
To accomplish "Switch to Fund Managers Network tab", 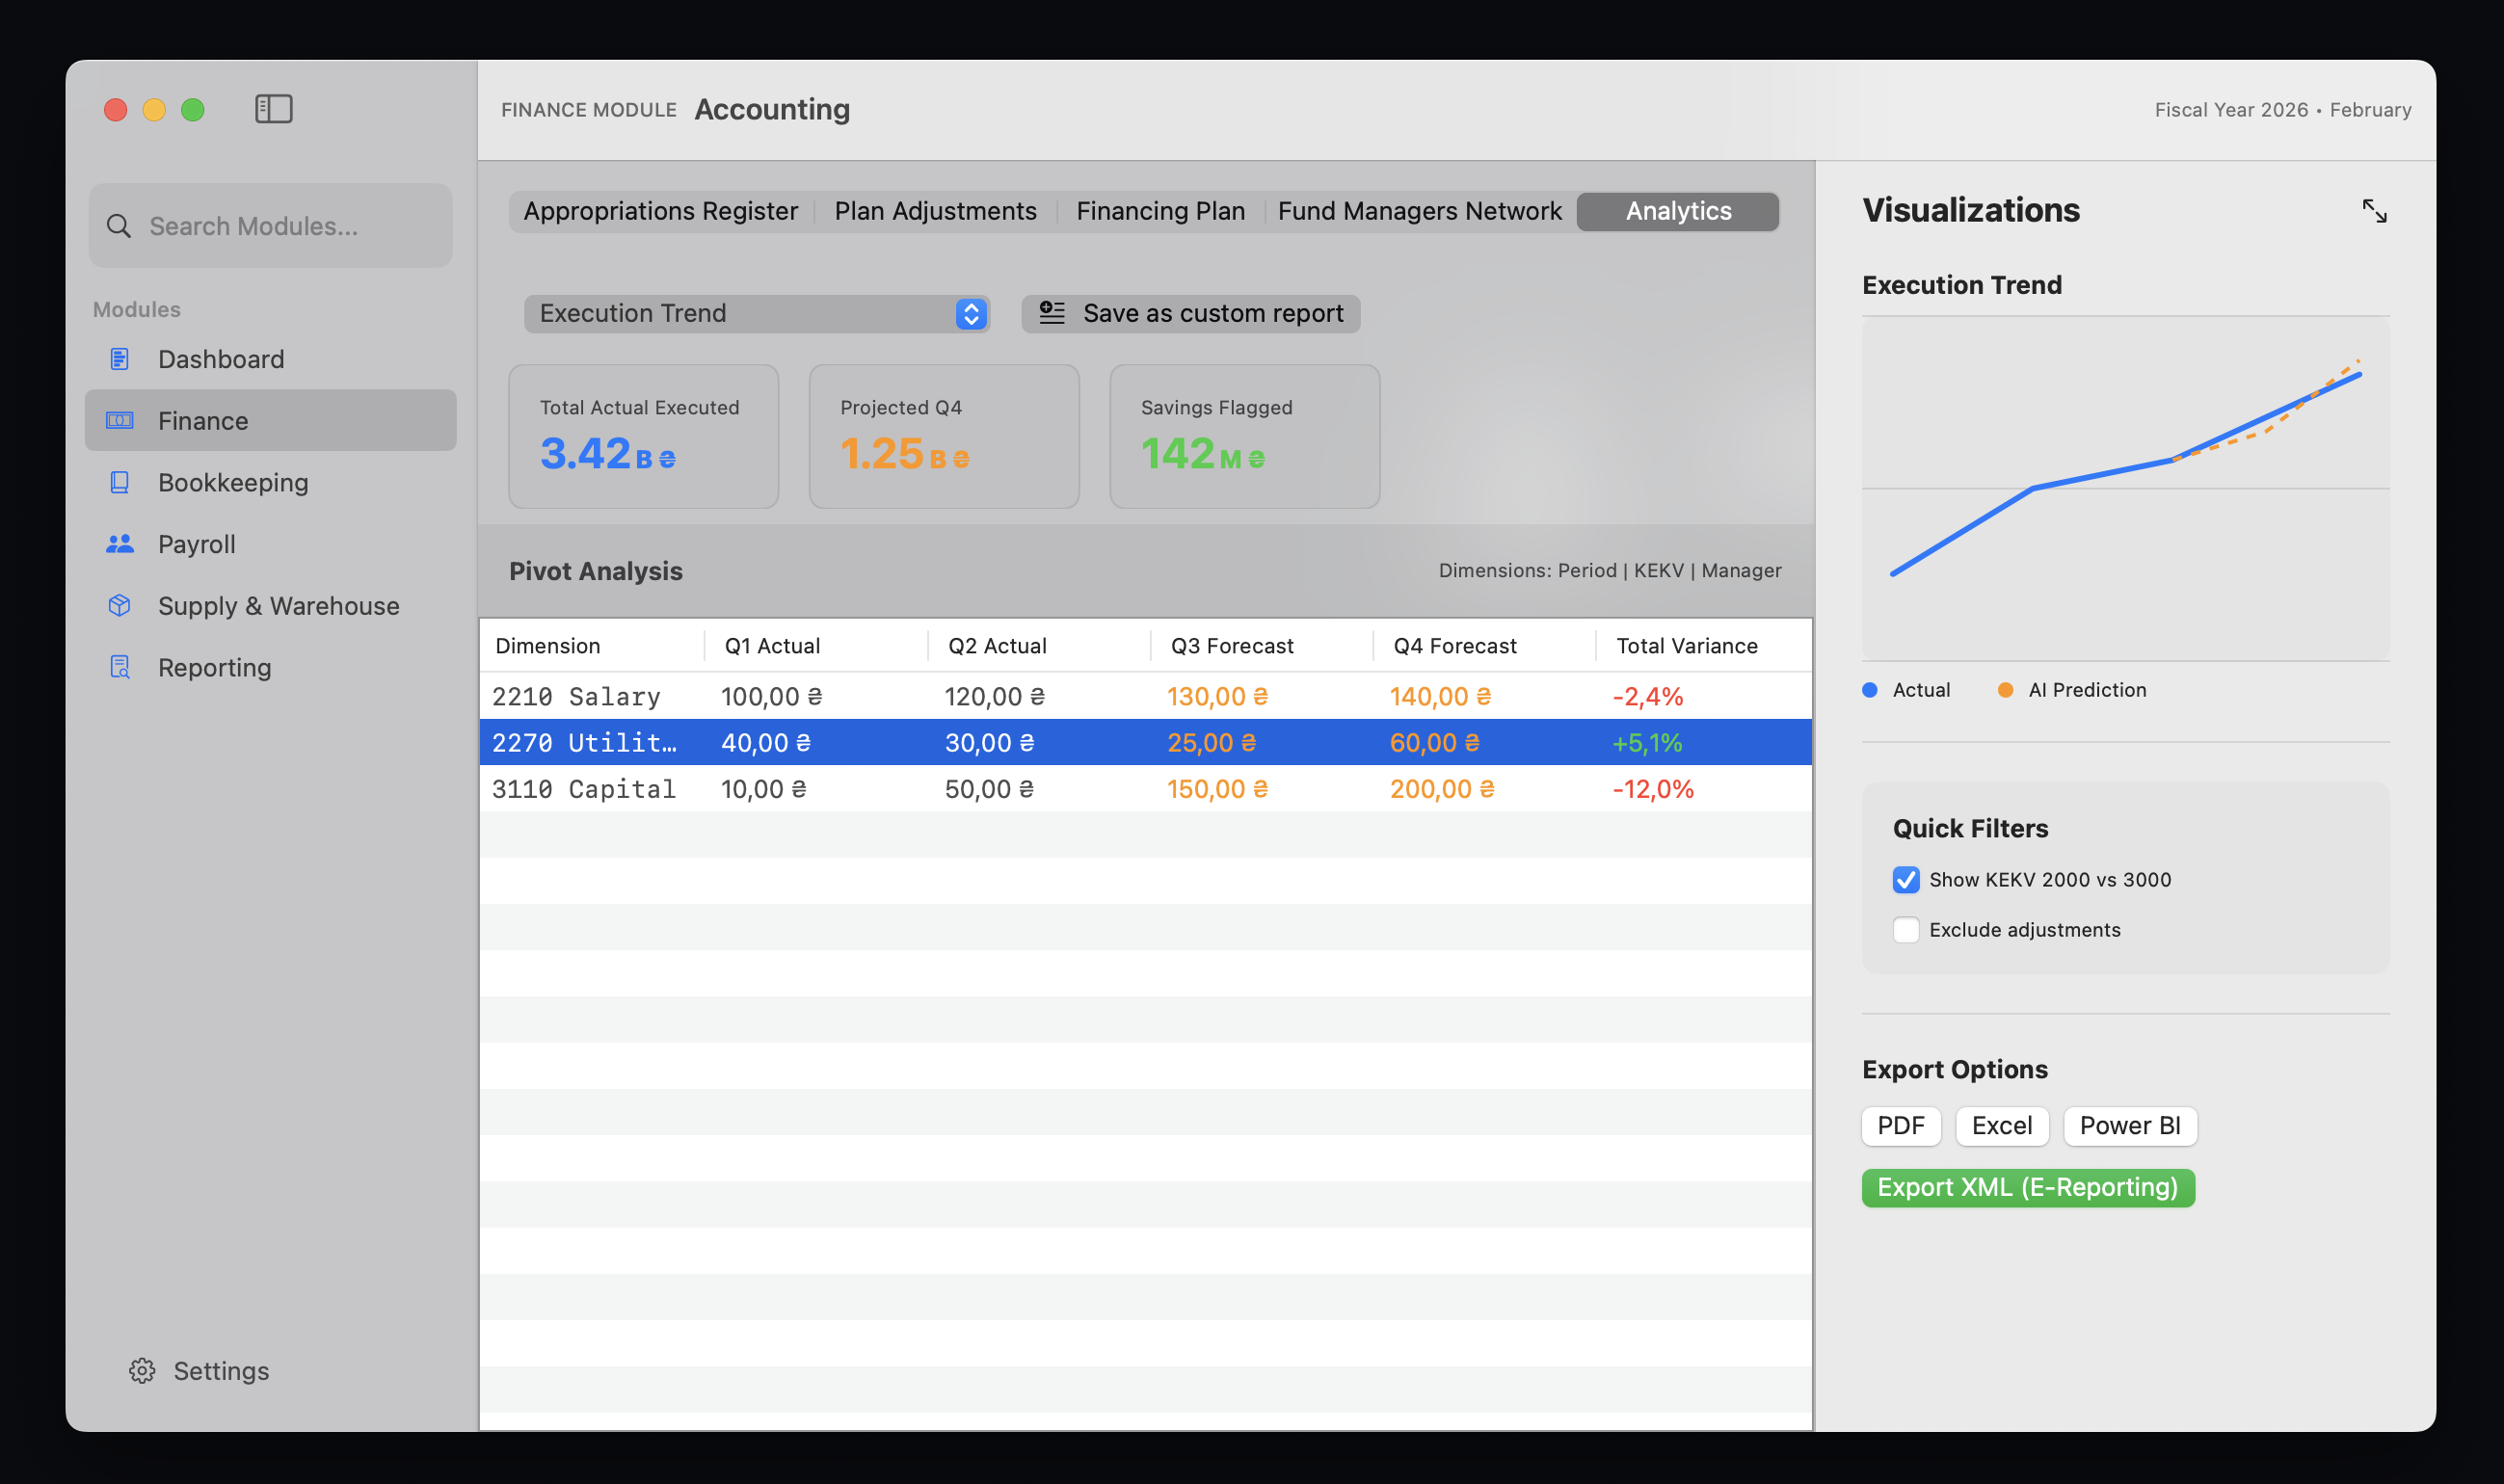I will click(x=1419, y=212).
